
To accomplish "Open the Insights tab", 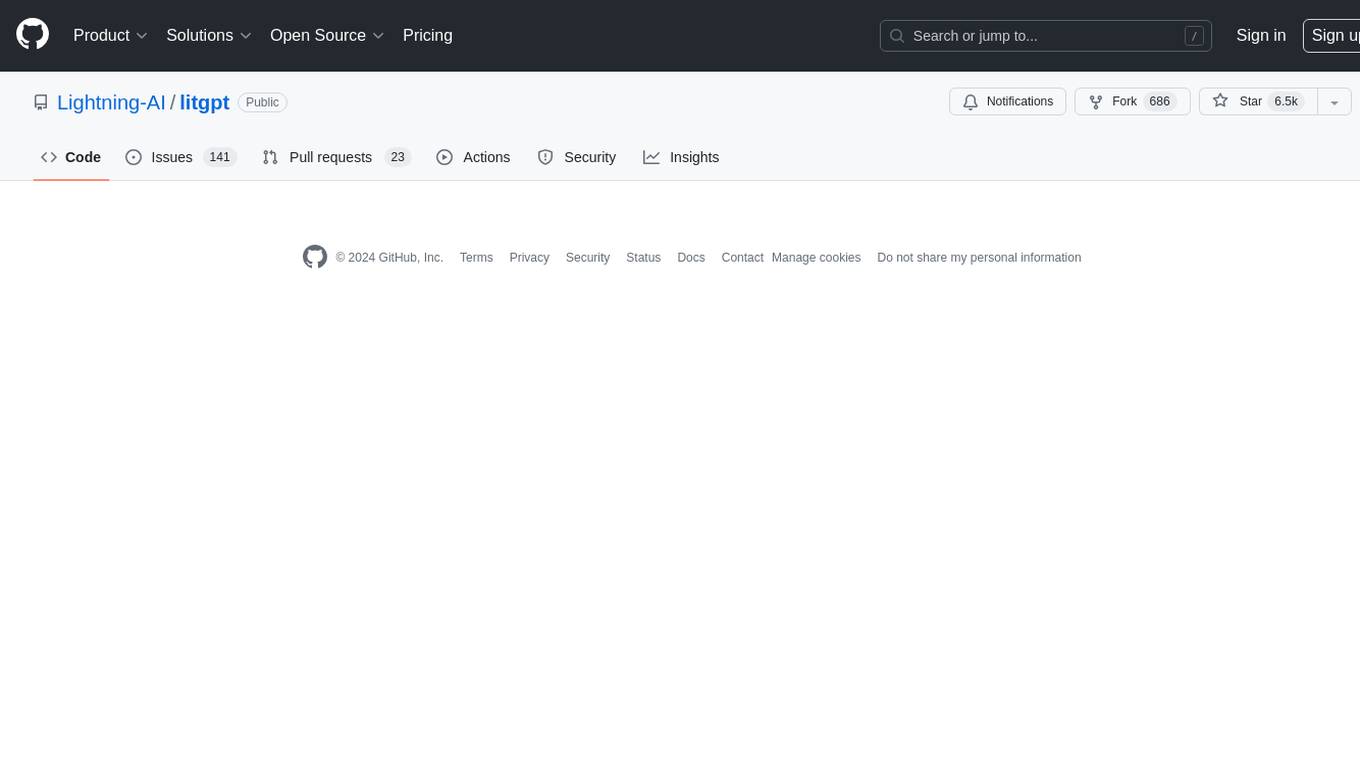I will pos(681,157).
